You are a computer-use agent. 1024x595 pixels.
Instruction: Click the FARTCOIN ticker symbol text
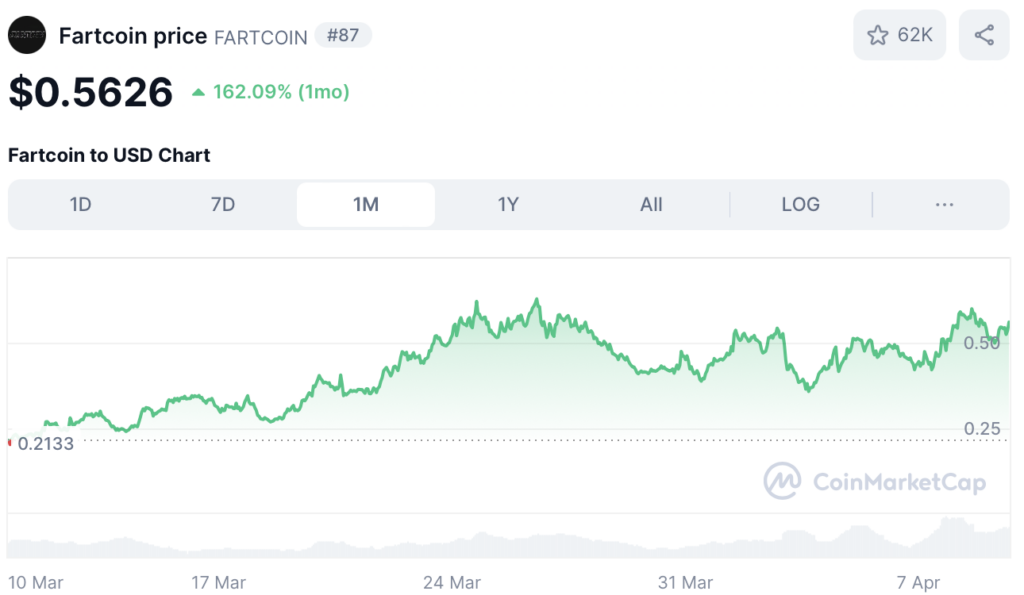[x=261, y=38]
